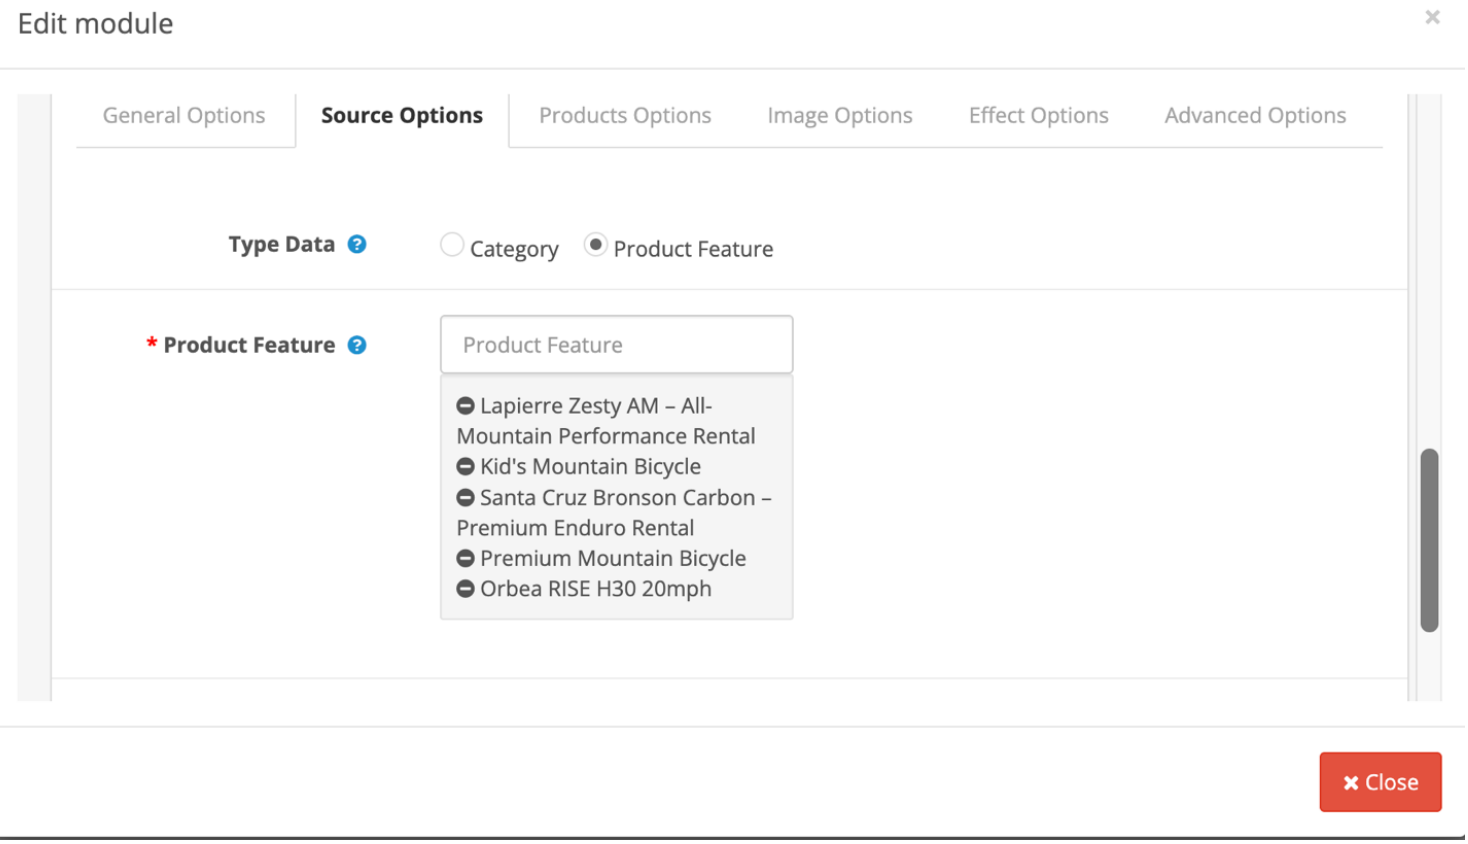Remove Lapierre Zesty AM product via minus icon

point(465,406)
